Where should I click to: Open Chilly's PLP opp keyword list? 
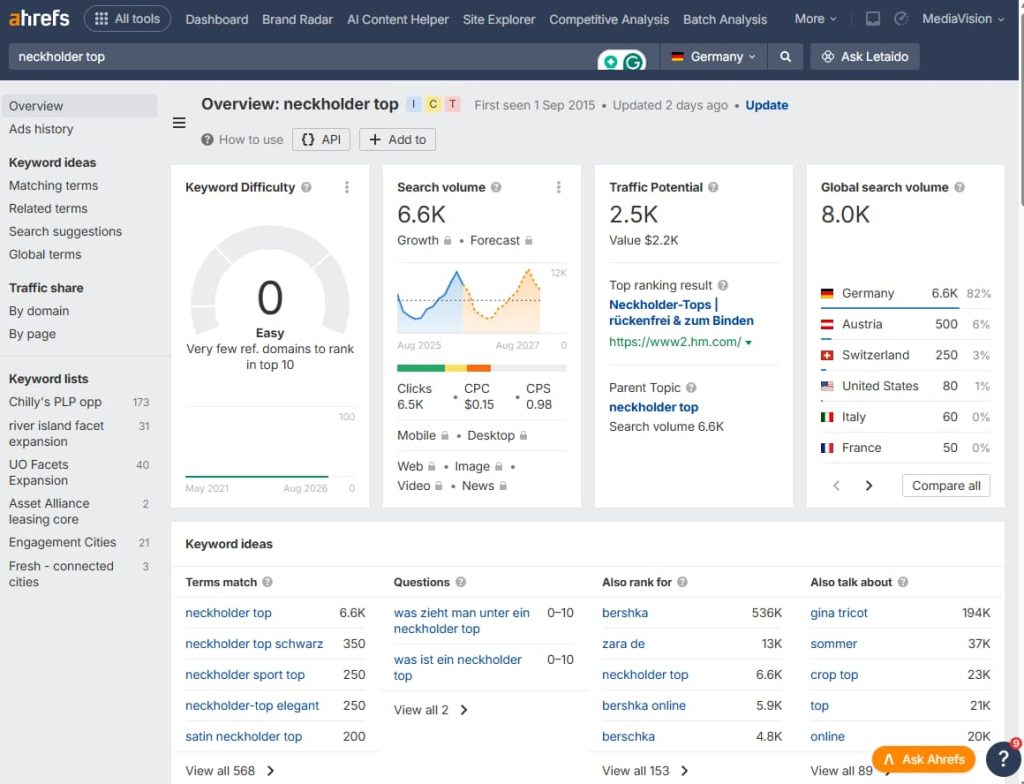tap(55, 402)
